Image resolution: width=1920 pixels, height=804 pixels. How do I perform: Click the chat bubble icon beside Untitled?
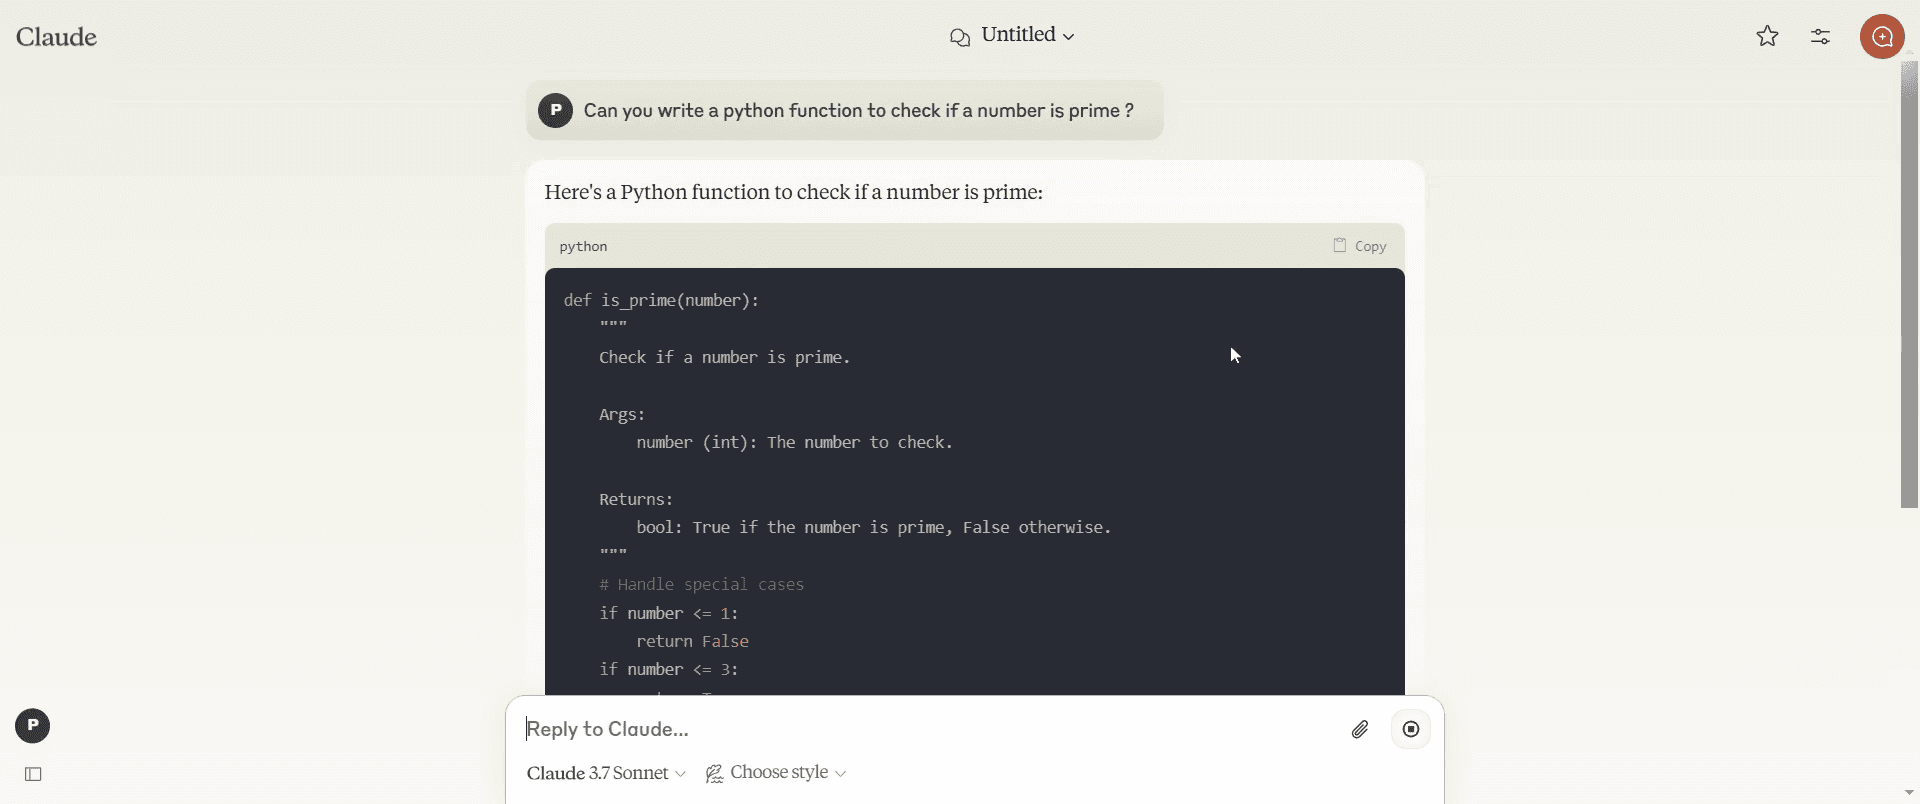[x=960, y=38]
